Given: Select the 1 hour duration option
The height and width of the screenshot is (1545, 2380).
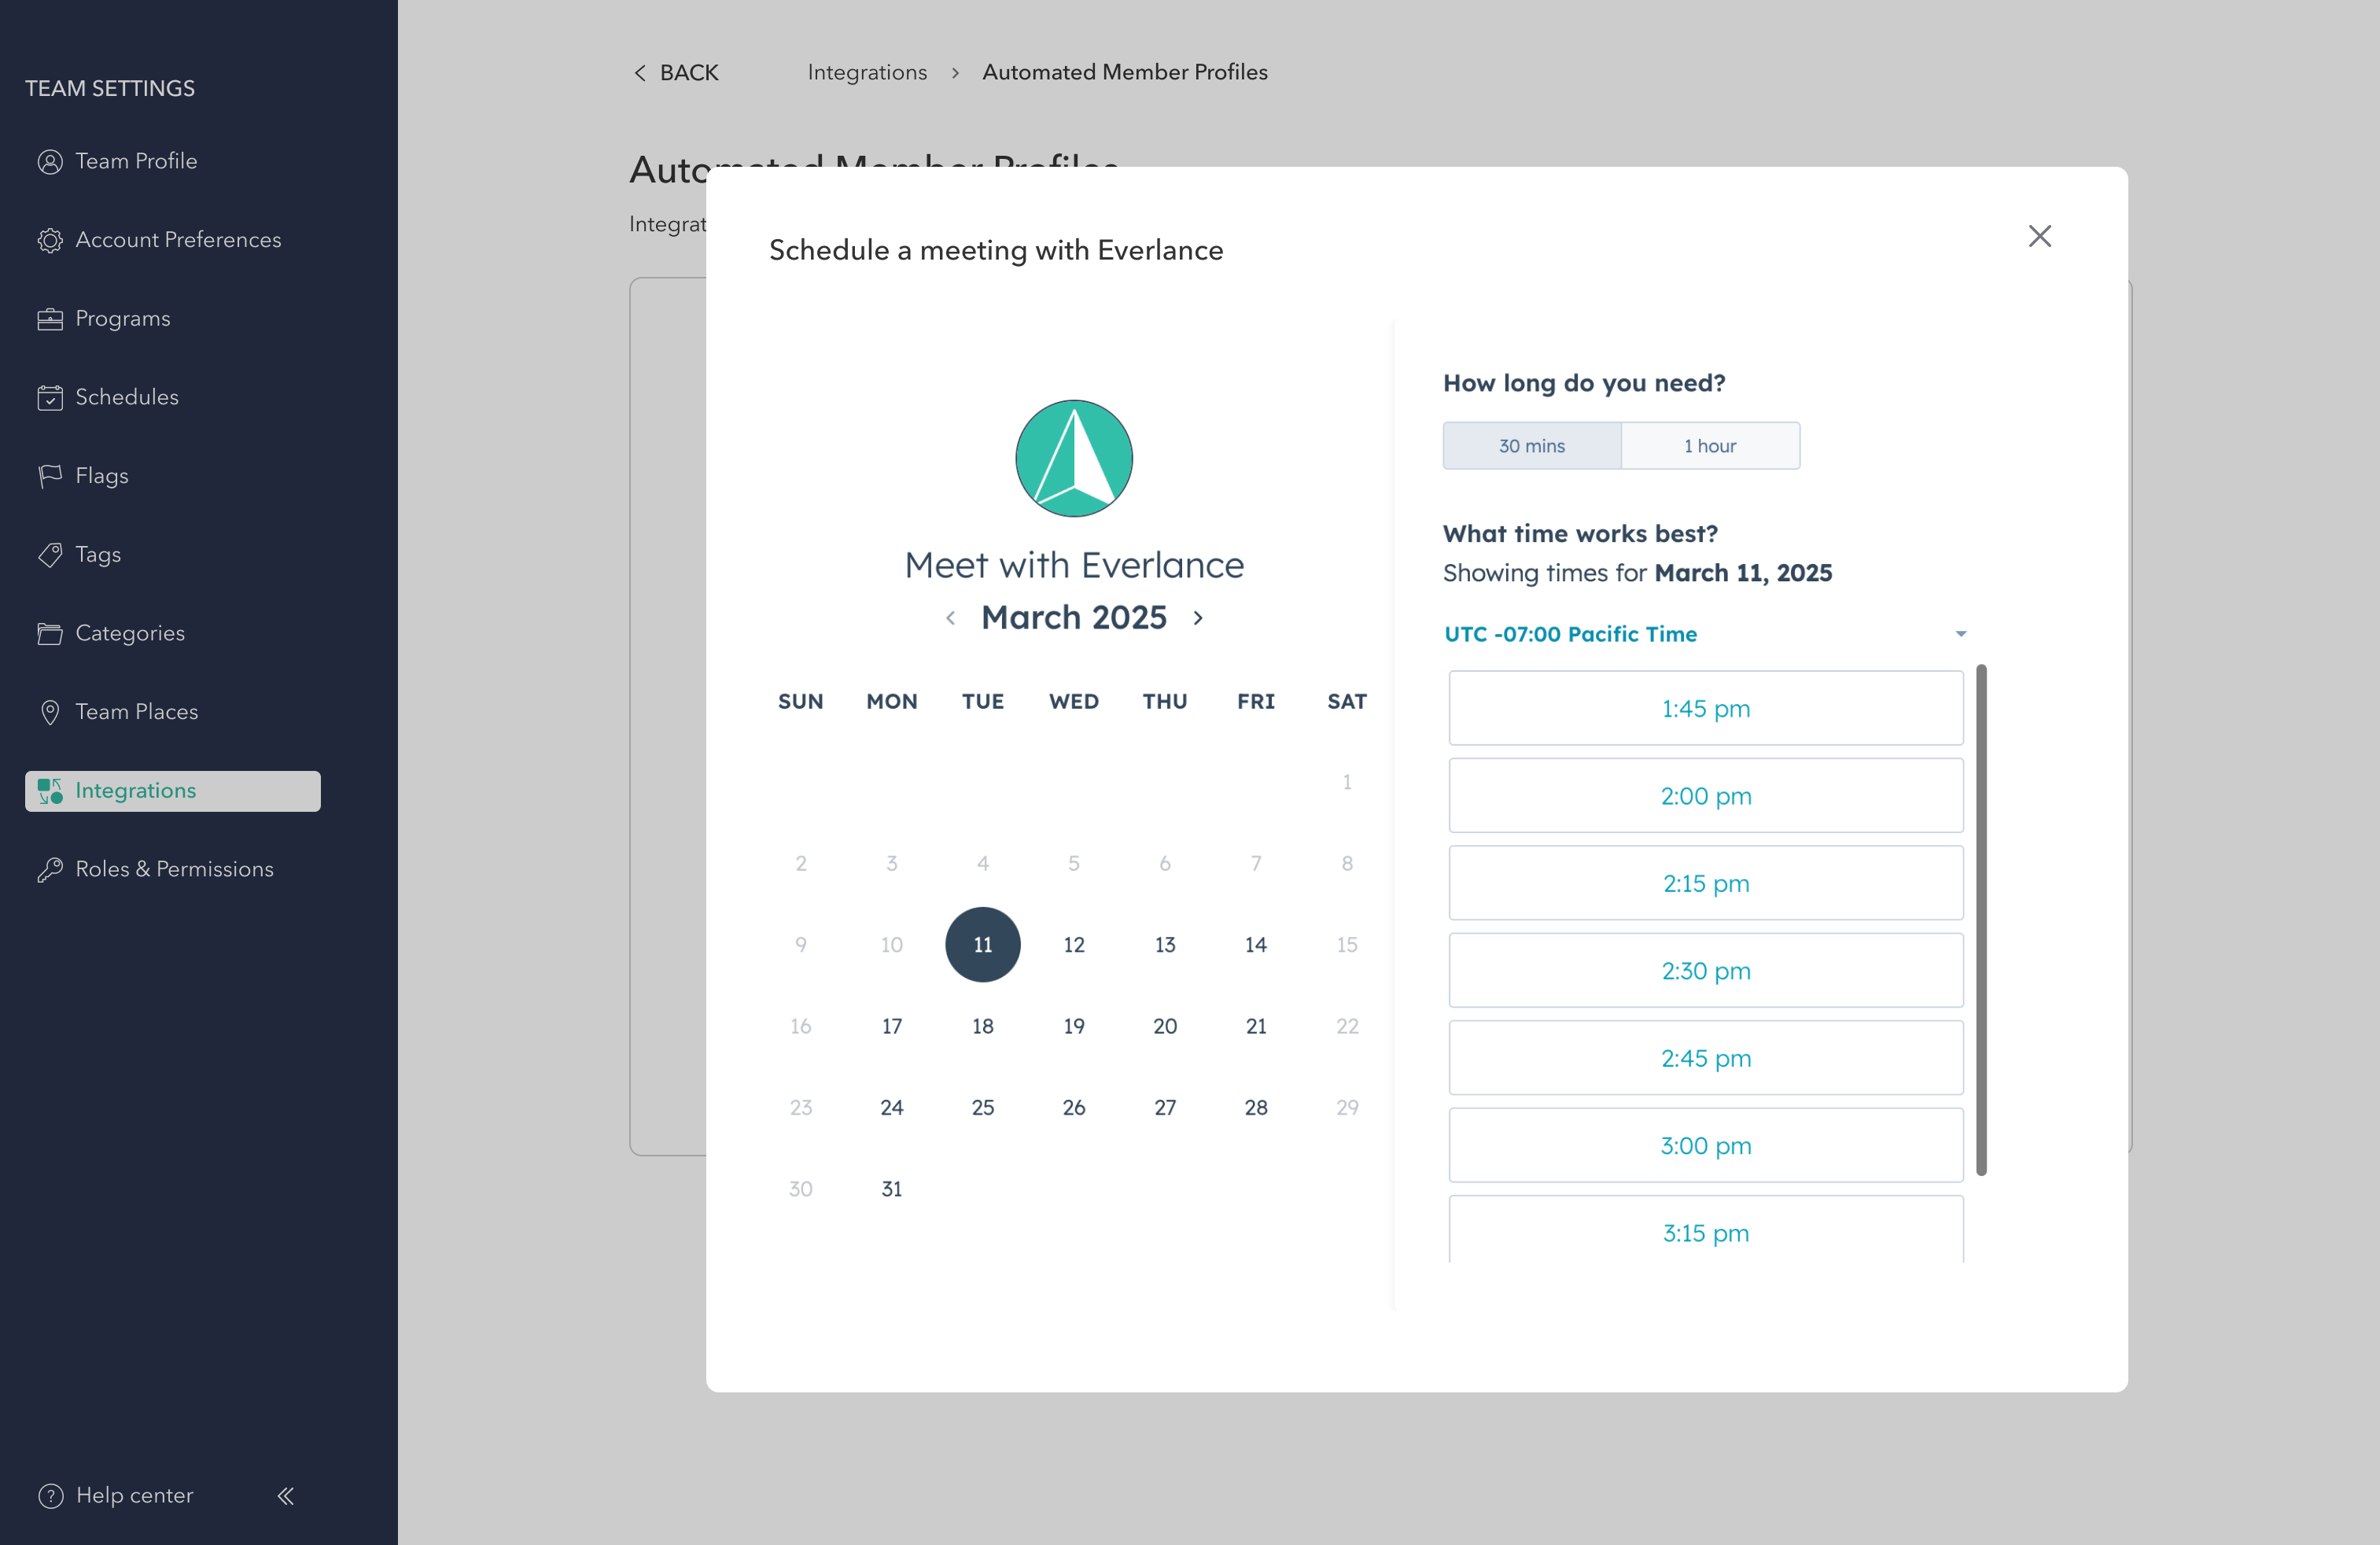Looking at the screenshot, I should (x=1709, y=446).
